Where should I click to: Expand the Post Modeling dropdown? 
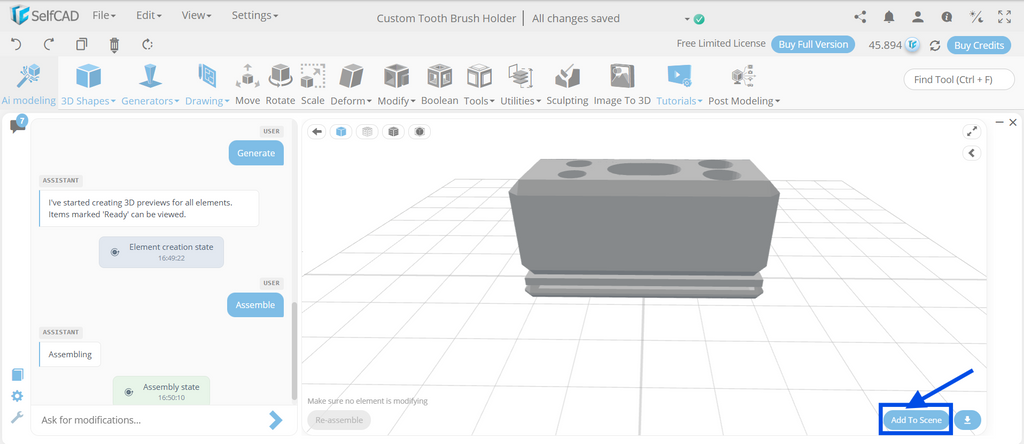pyautogui.click(x=744, y=101)
